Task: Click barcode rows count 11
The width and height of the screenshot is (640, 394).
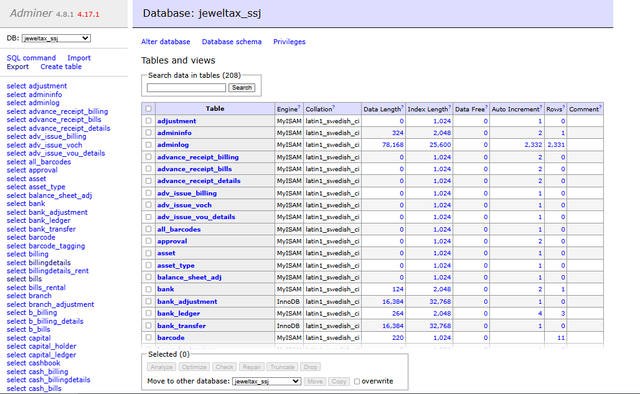Action: coord(561,338)
